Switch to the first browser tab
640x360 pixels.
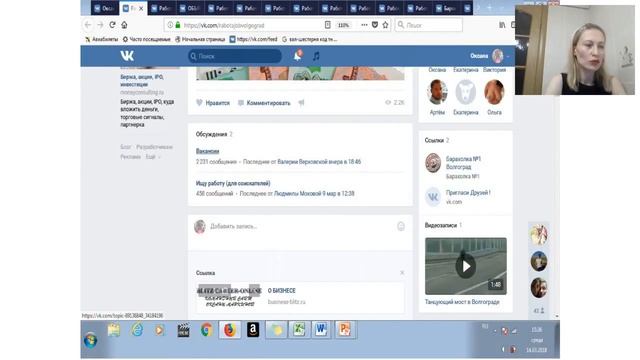104,8
